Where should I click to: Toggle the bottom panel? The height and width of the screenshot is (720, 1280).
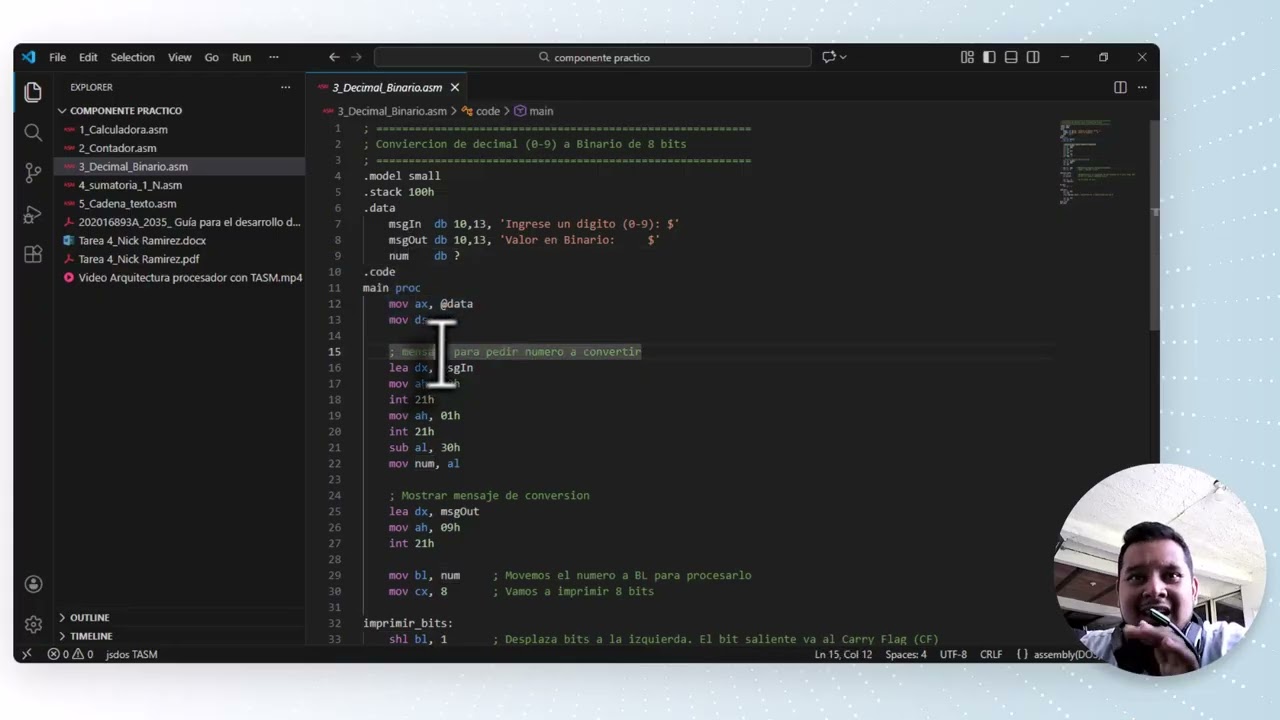click(1011, 57)
